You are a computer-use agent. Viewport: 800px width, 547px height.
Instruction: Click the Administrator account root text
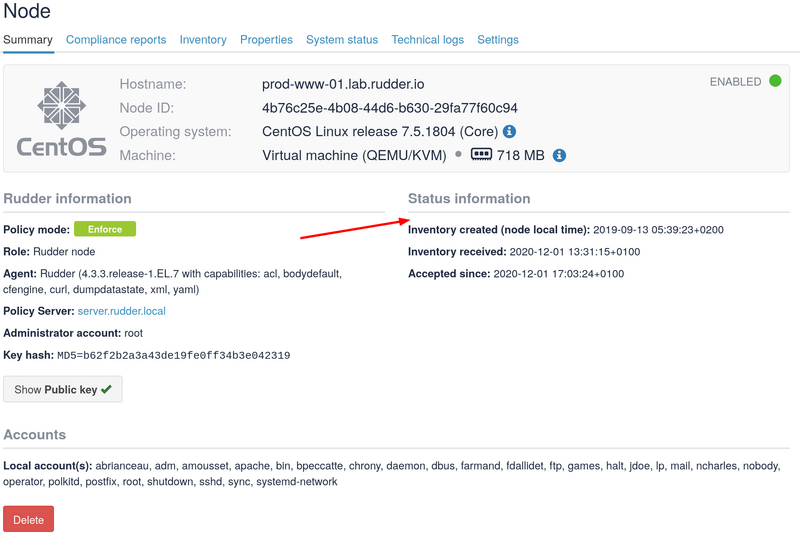(73, 333)
